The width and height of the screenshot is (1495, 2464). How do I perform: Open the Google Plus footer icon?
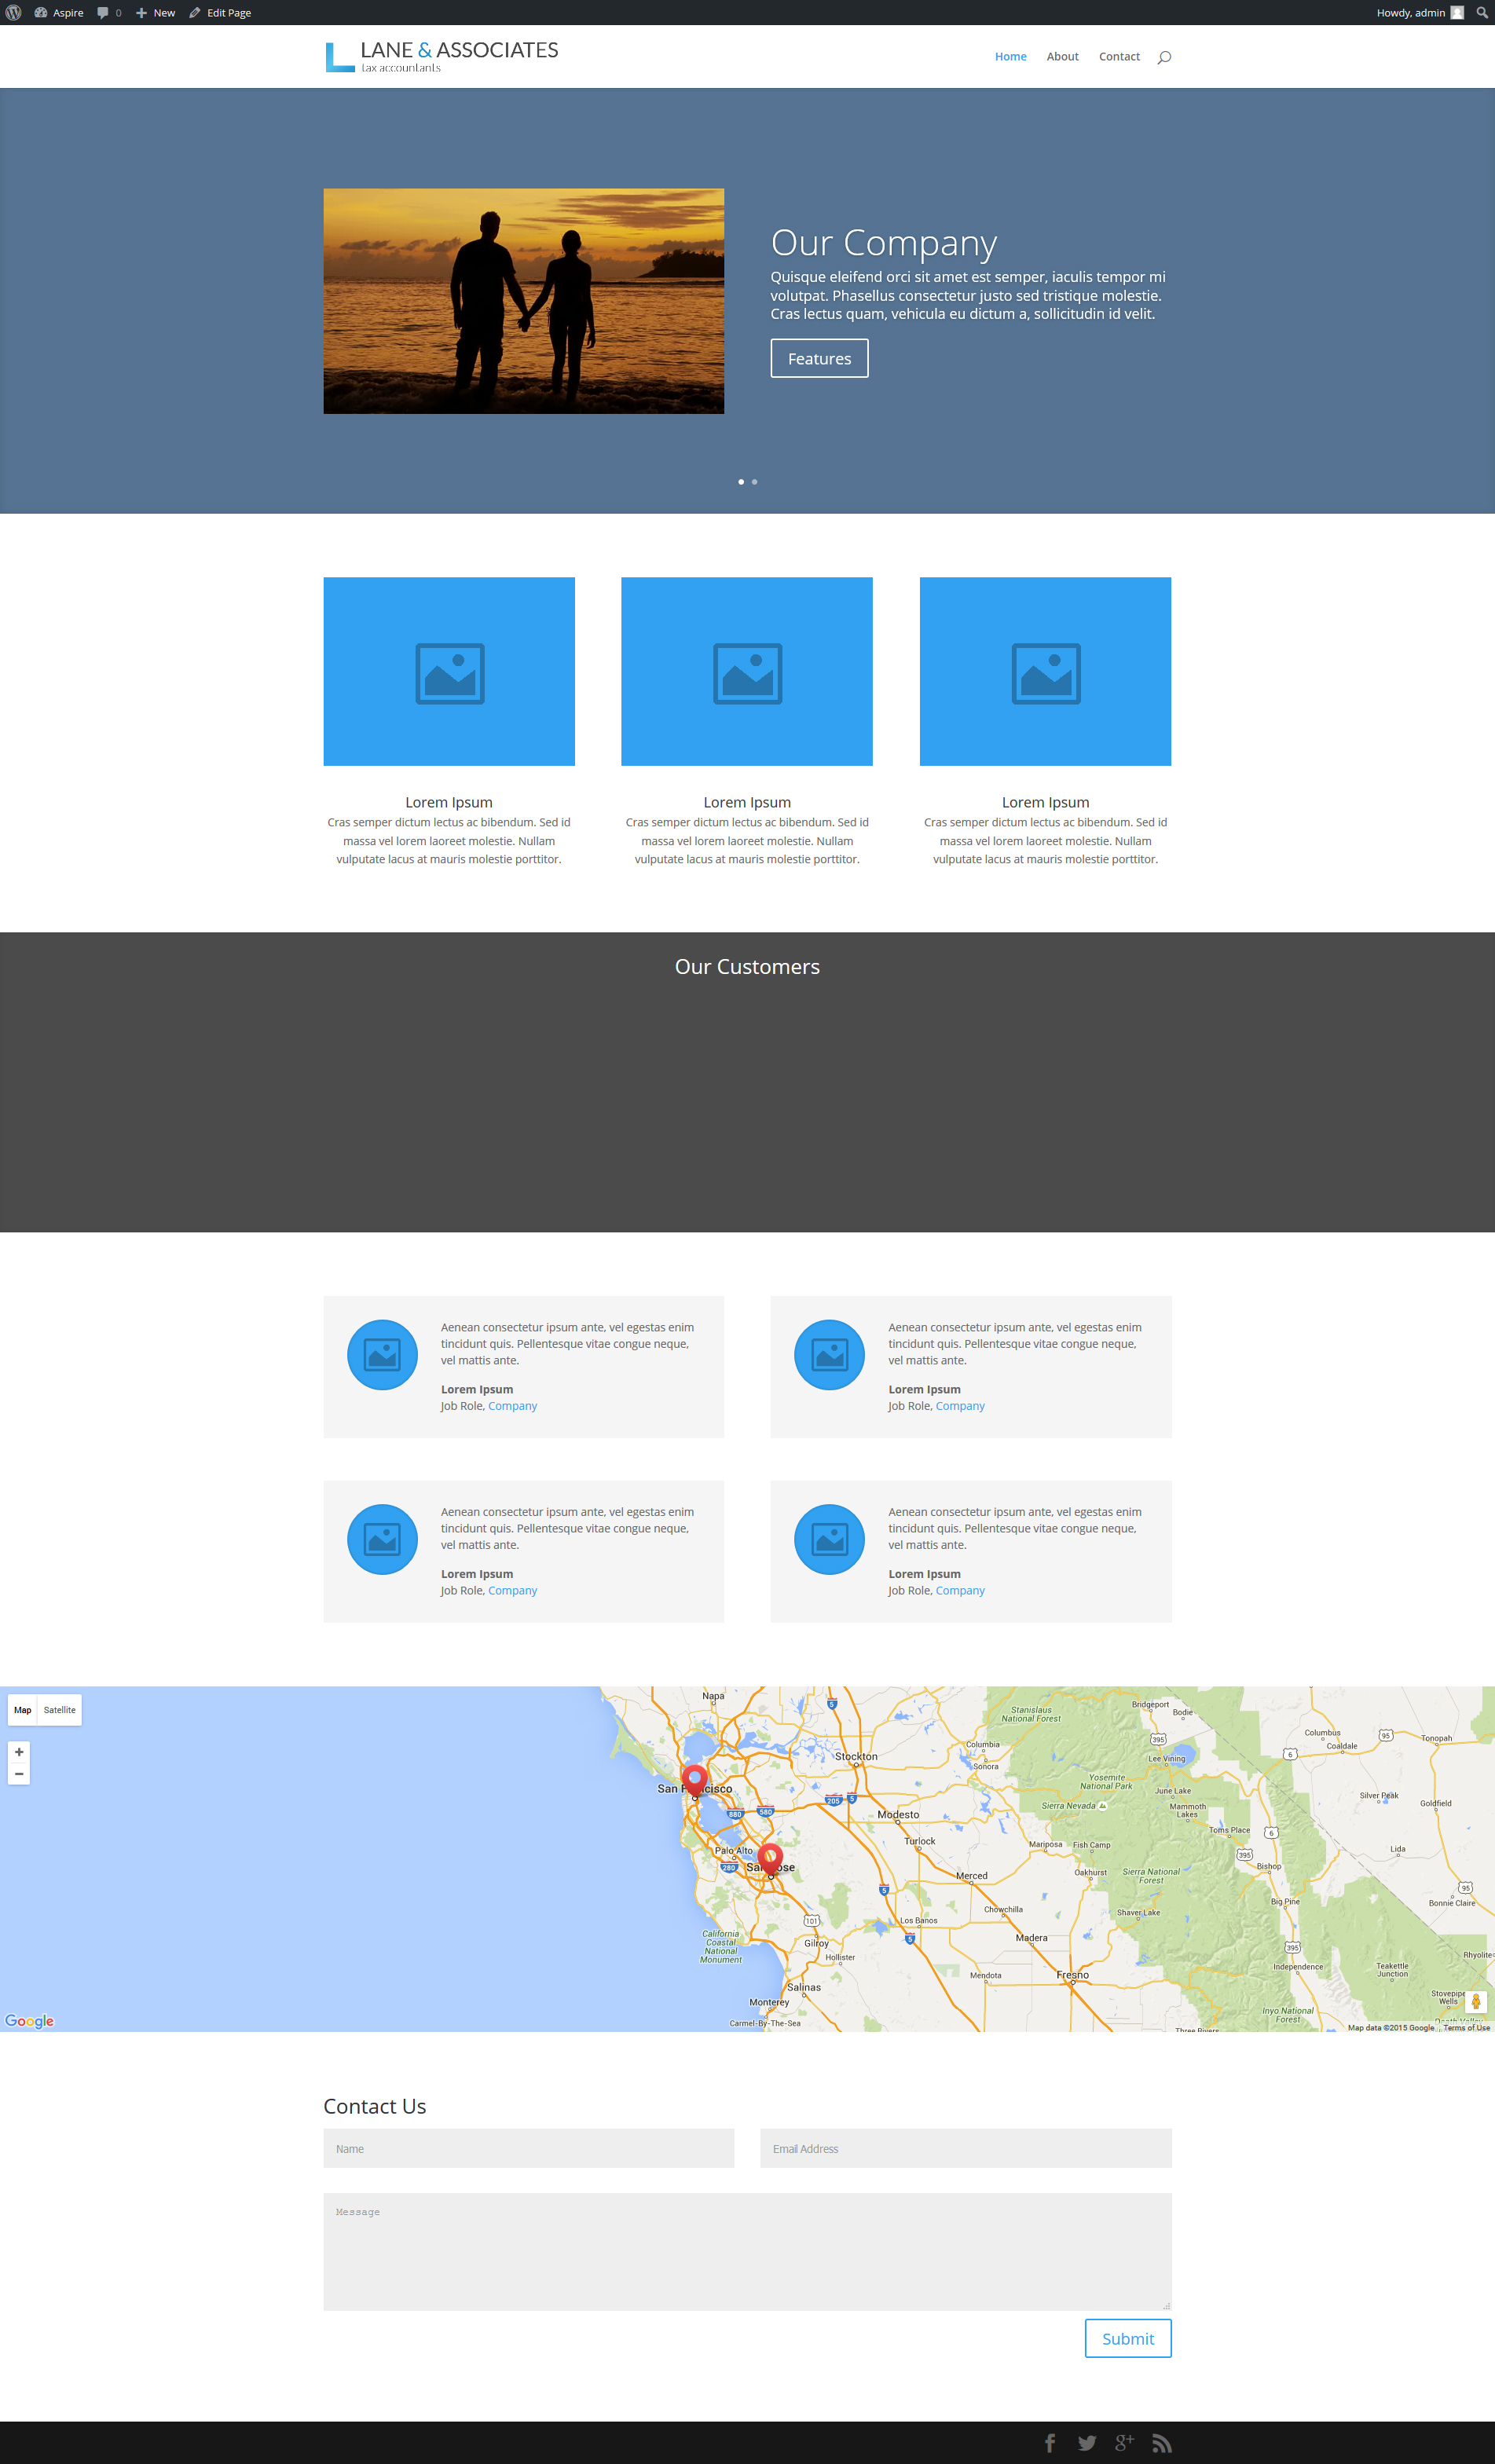coord(1124,2443)
